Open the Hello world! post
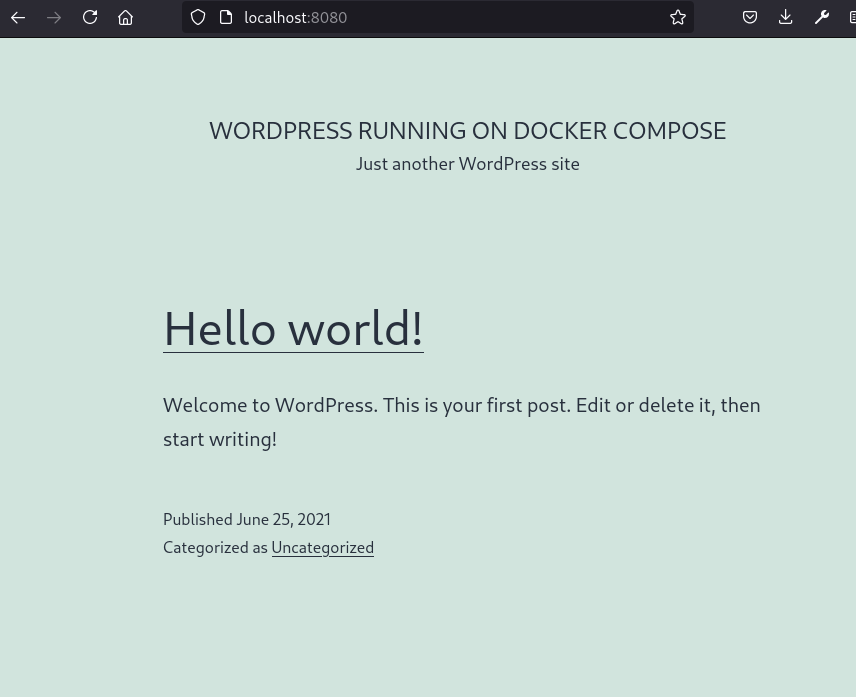This screenshot has width=856, height=697. (293, 329)
